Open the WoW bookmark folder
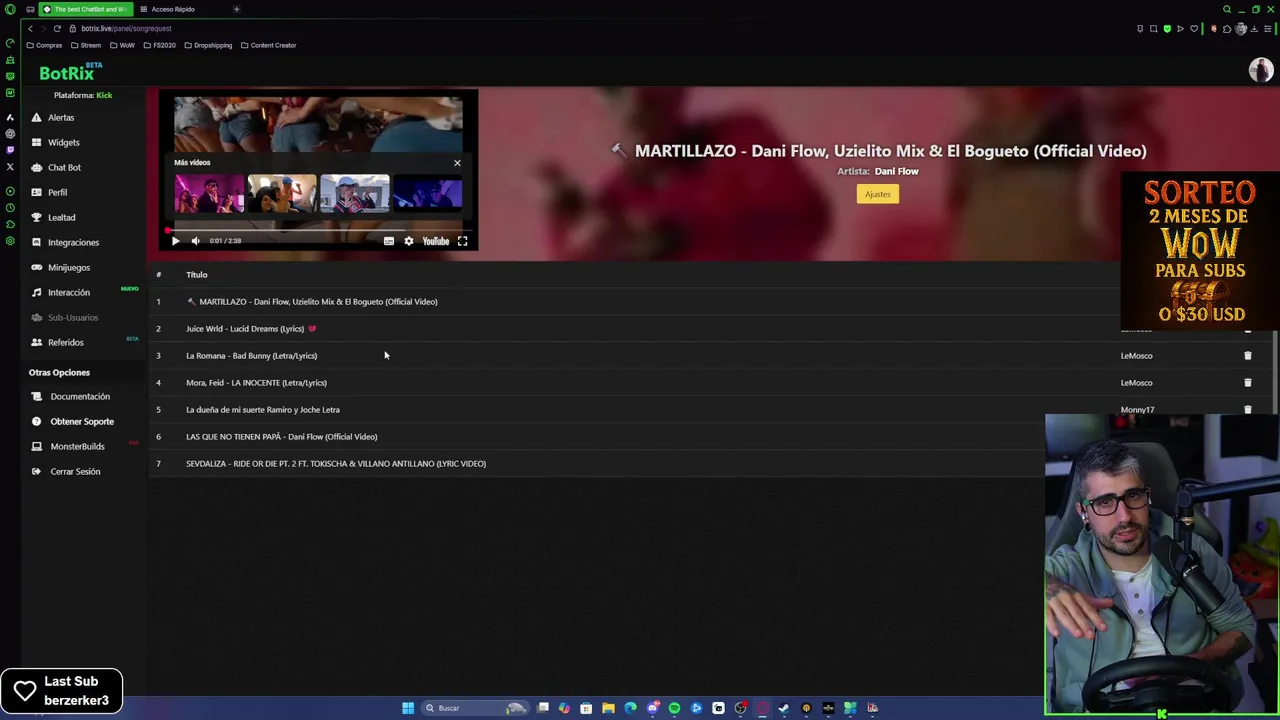This screenshot has height=720, width=1280. click(x=122, y=45)
